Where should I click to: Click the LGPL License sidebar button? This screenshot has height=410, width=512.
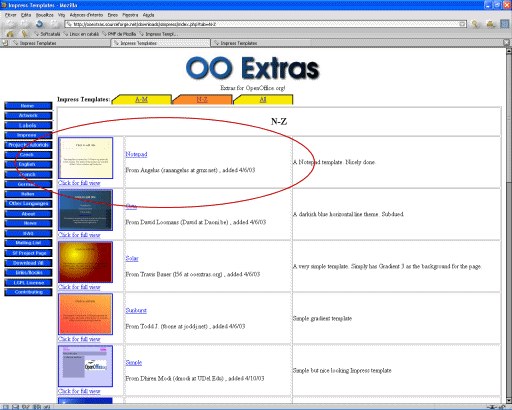(28, 283)
